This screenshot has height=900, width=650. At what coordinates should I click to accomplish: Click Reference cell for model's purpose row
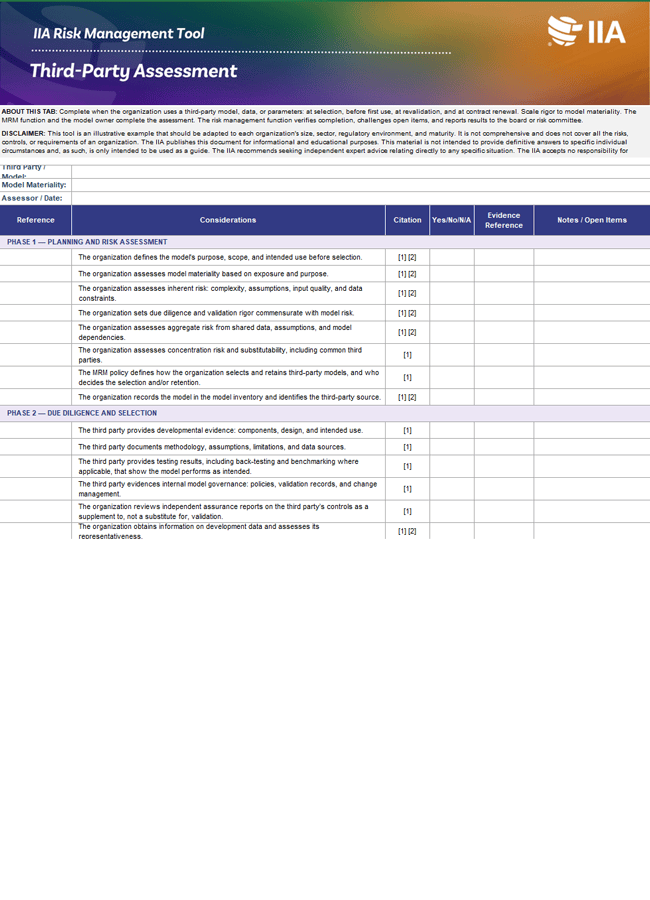(x=36, y=257)
